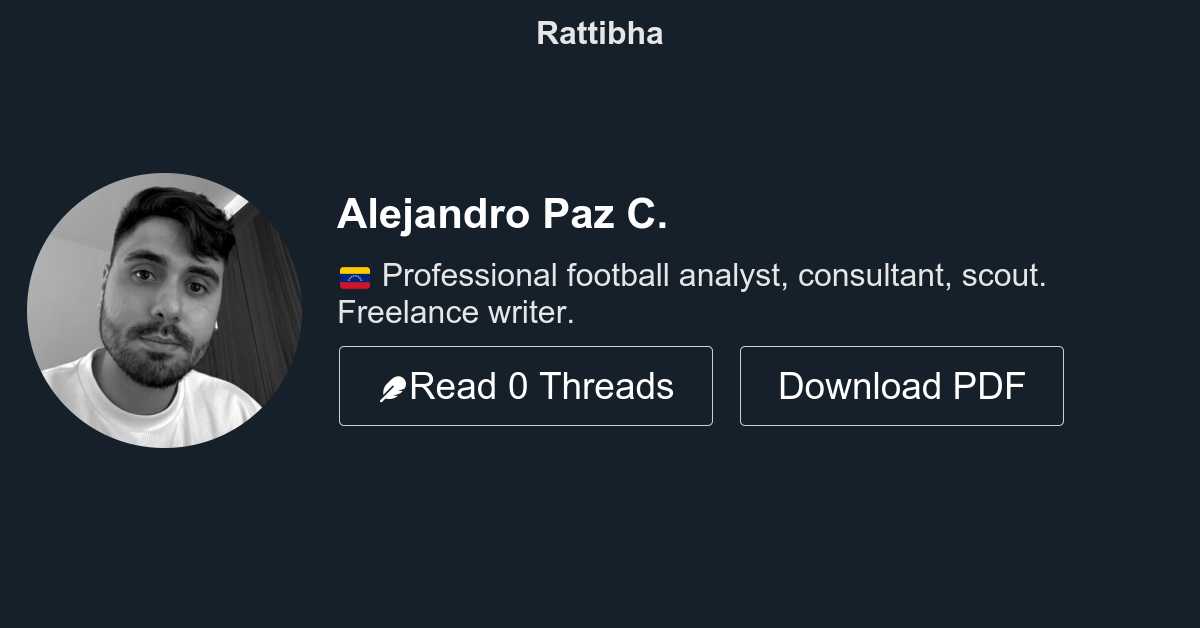Viewport: 1200px width, 628px height.
Task: Click the flag emoji before Professional football analyst
Action: [x=354, y=275]
